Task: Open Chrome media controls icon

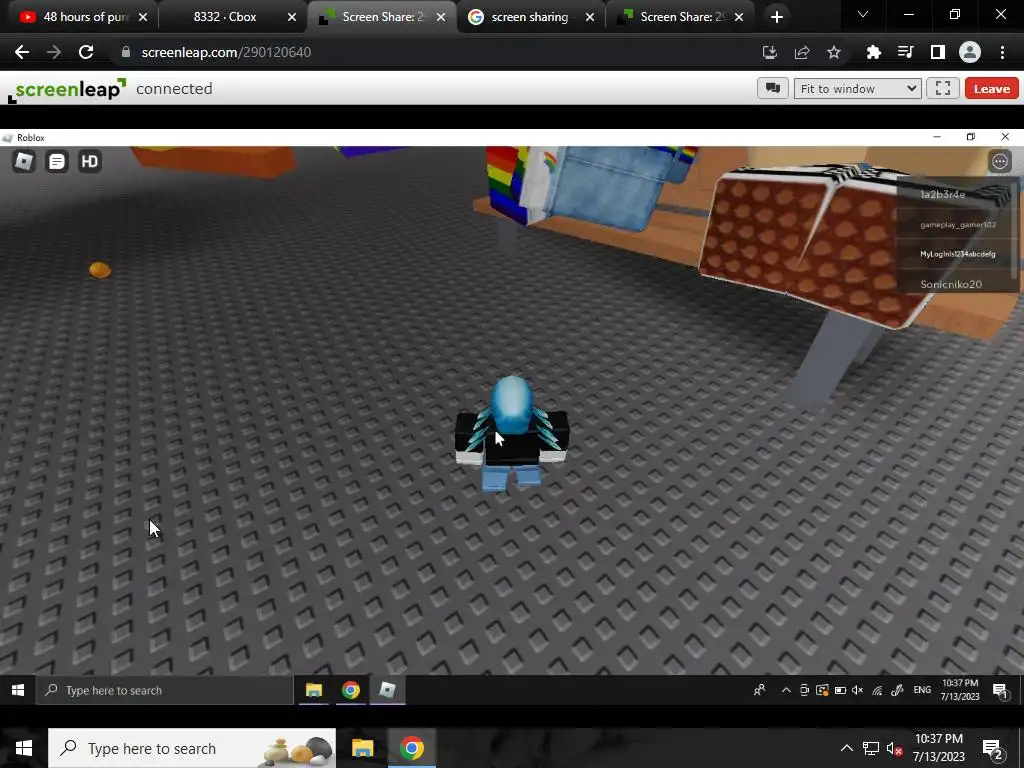Action: [905, 52]
